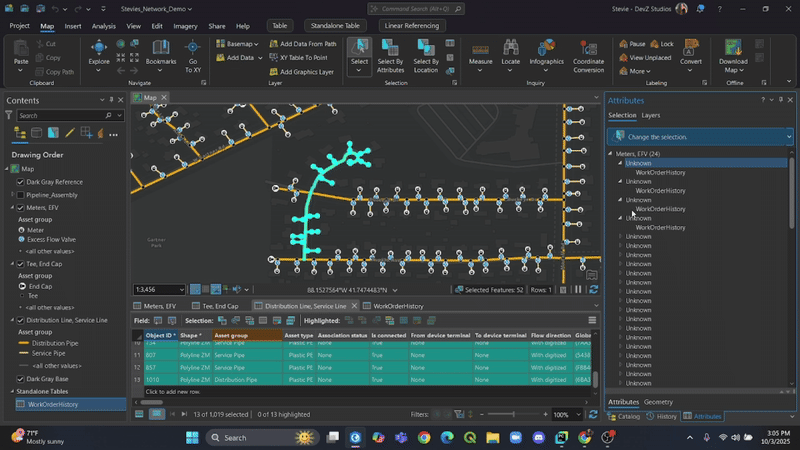The height and width of the screenshot is (450, 800).
Task: Open the map scale dropdown
Action: click(181, 290)
